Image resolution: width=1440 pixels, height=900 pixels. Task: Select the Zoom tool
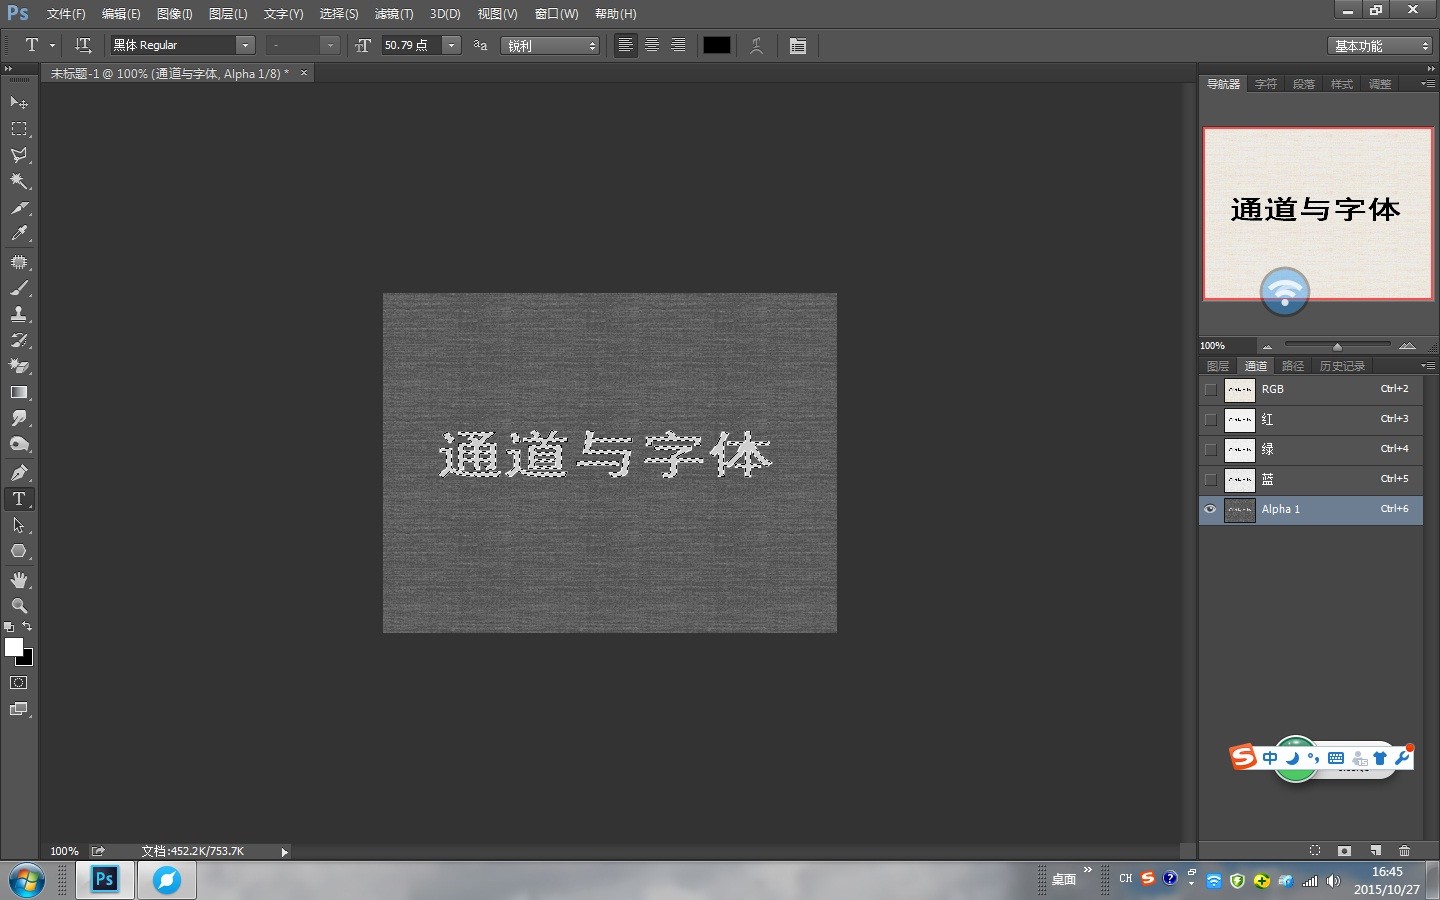click(x=19, y=606)
